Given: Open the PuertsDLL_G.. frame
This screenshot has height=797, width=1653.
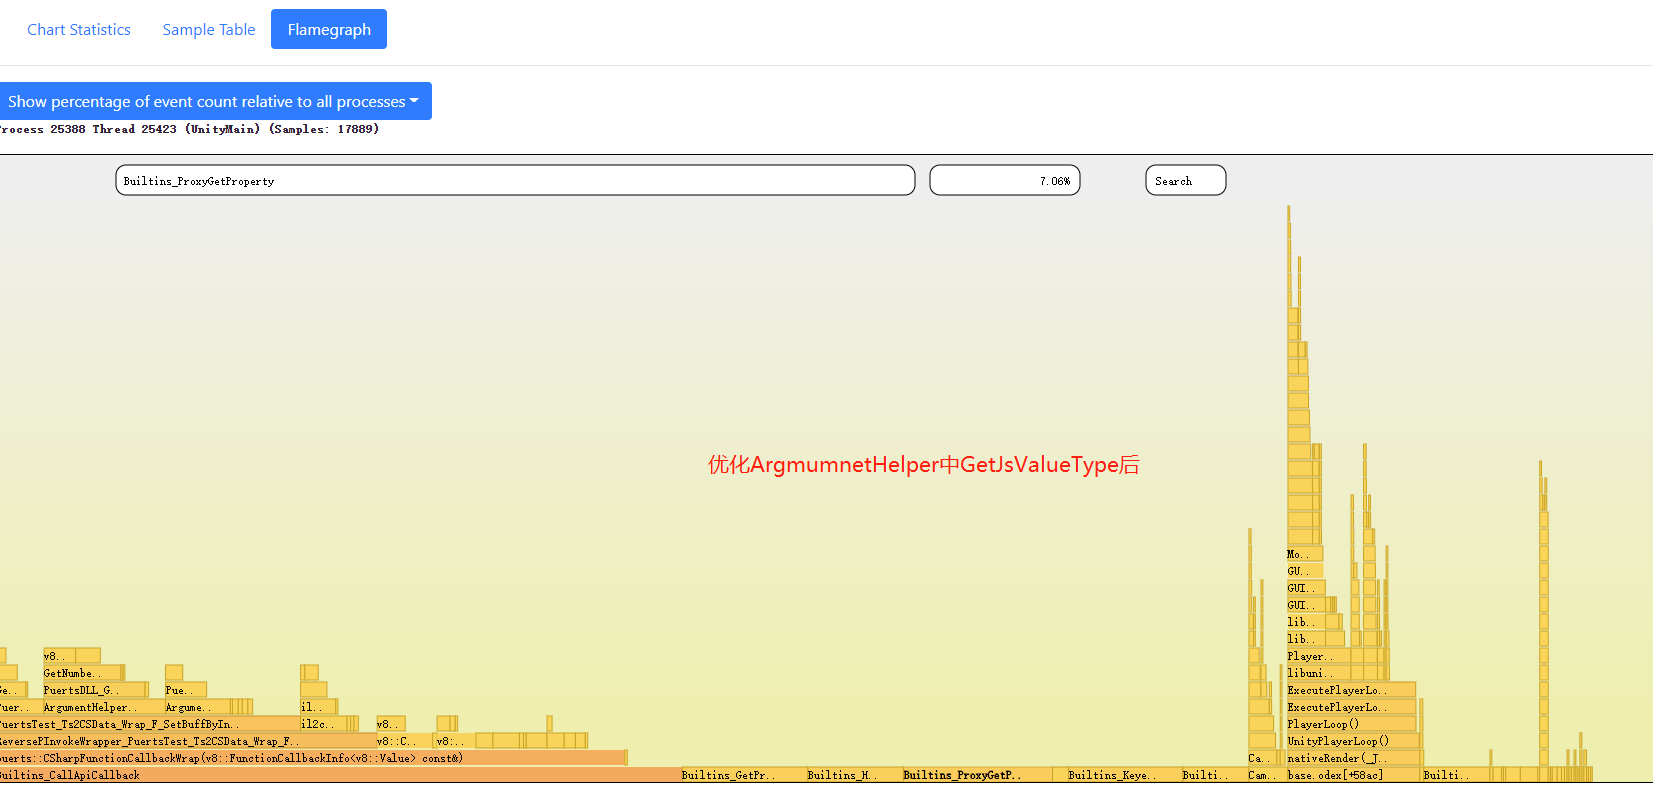Looking at the screenshot, I should (93, 690).
